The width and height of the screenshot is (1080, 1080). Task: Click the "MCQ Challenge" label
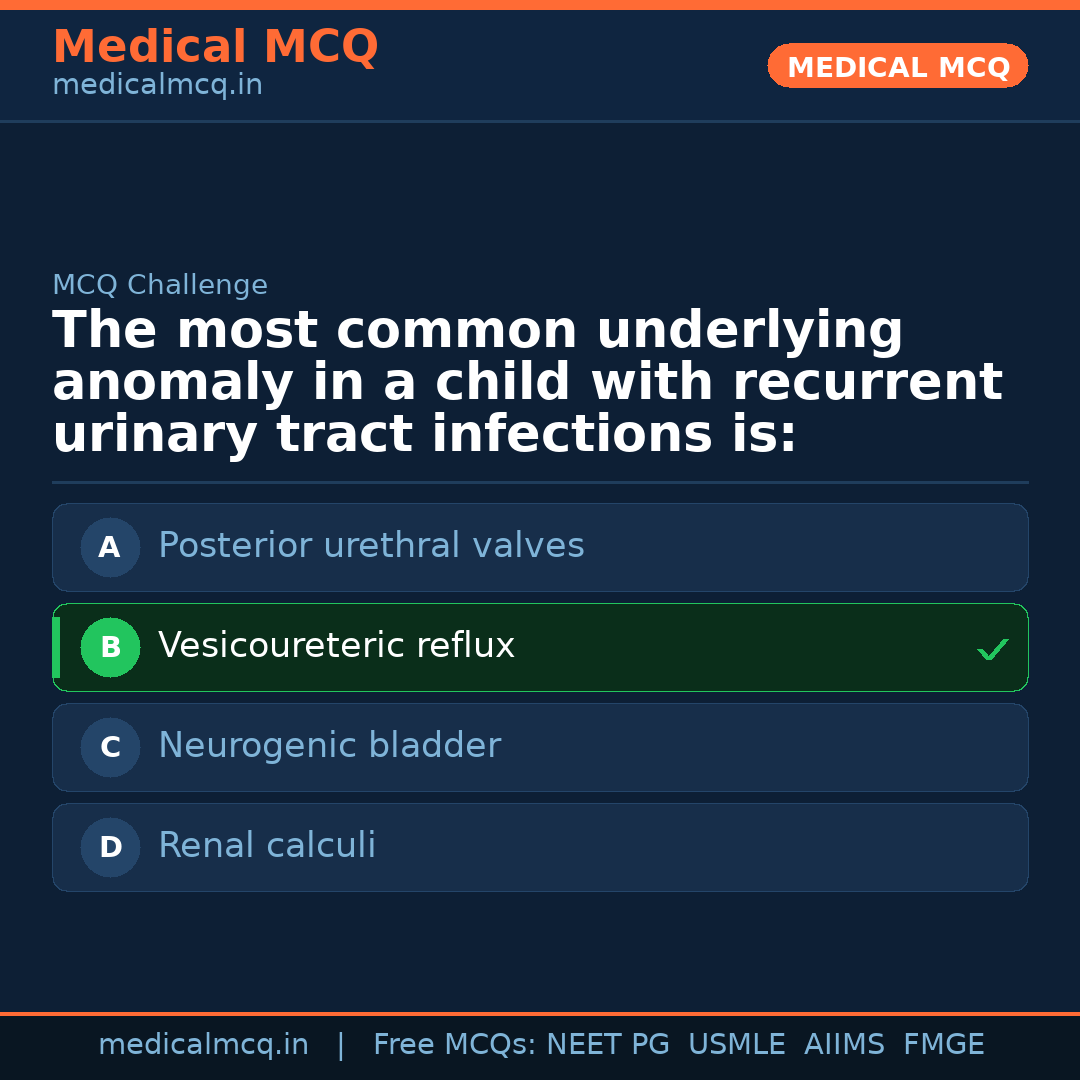[x=160, y=285]
